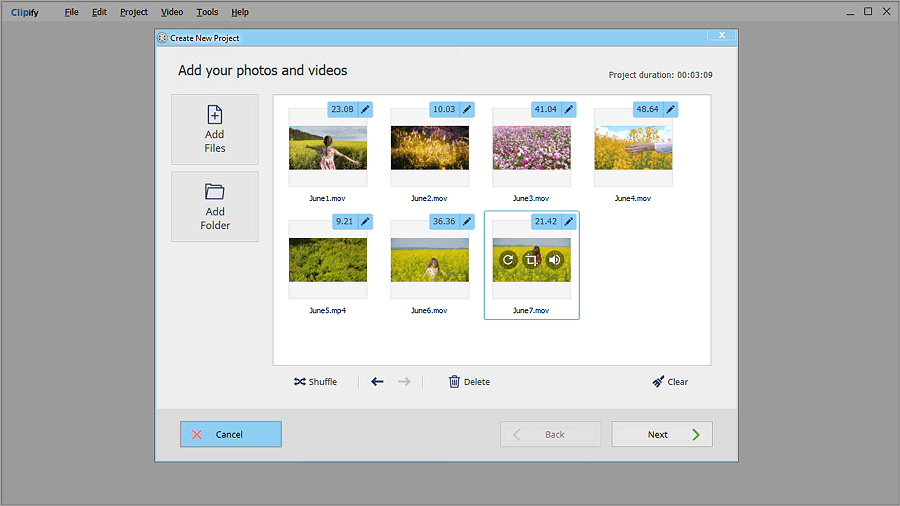Select the June1.mov thumbnail
900x506 pixels.
[x=328, y=148]
